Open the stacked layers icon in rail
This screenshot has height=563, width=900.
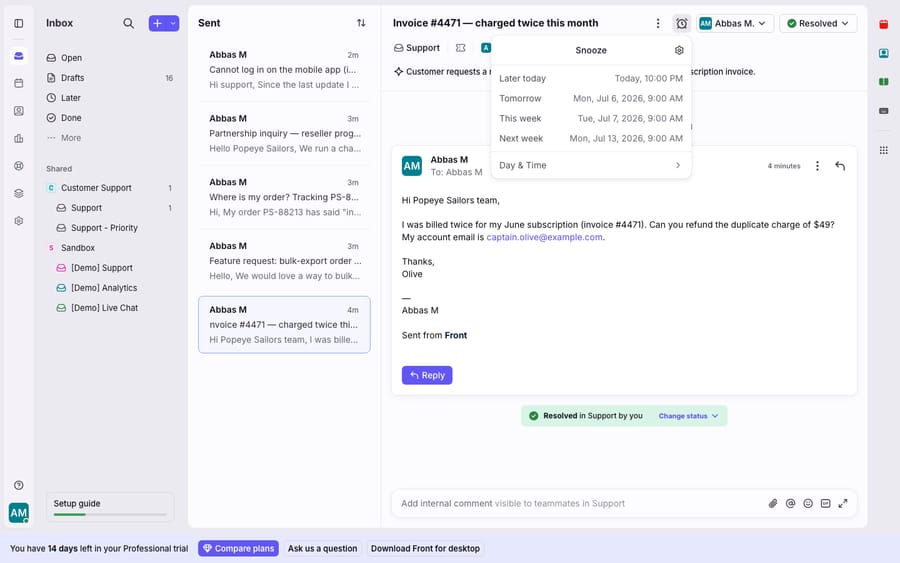point(19,193)
